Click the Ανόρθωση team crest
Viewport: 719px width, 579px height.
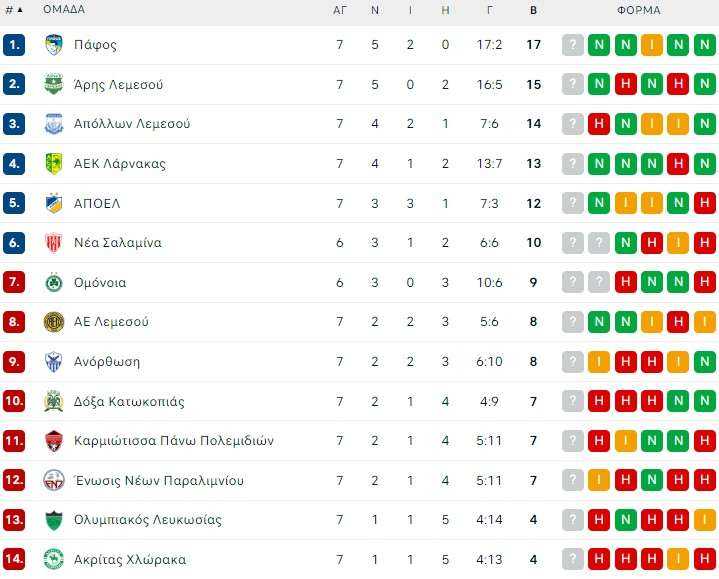(x=54, y=362)
